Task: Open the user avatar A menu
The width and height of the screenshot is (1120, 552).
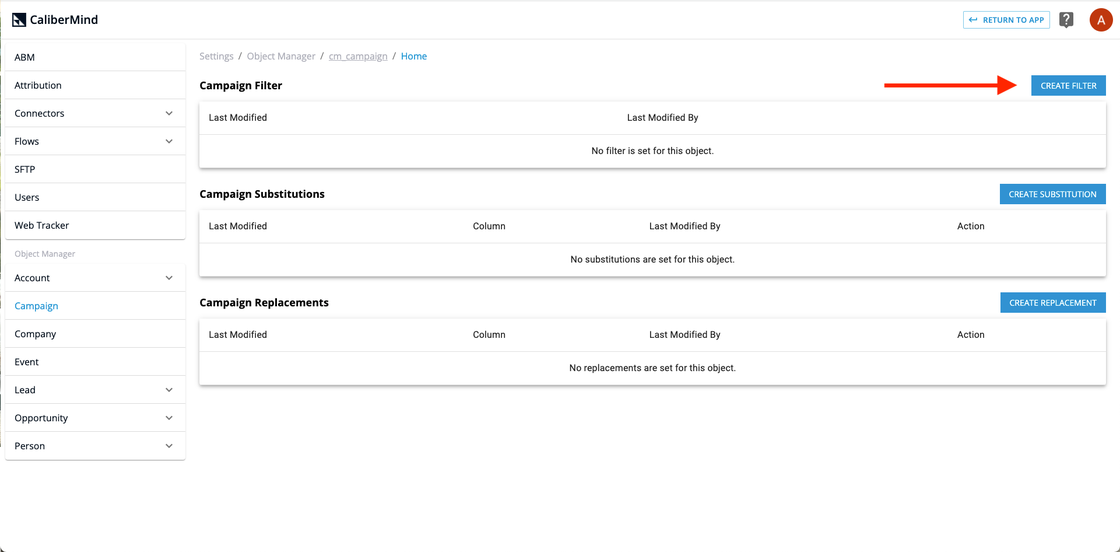Action: (1101, 20)
